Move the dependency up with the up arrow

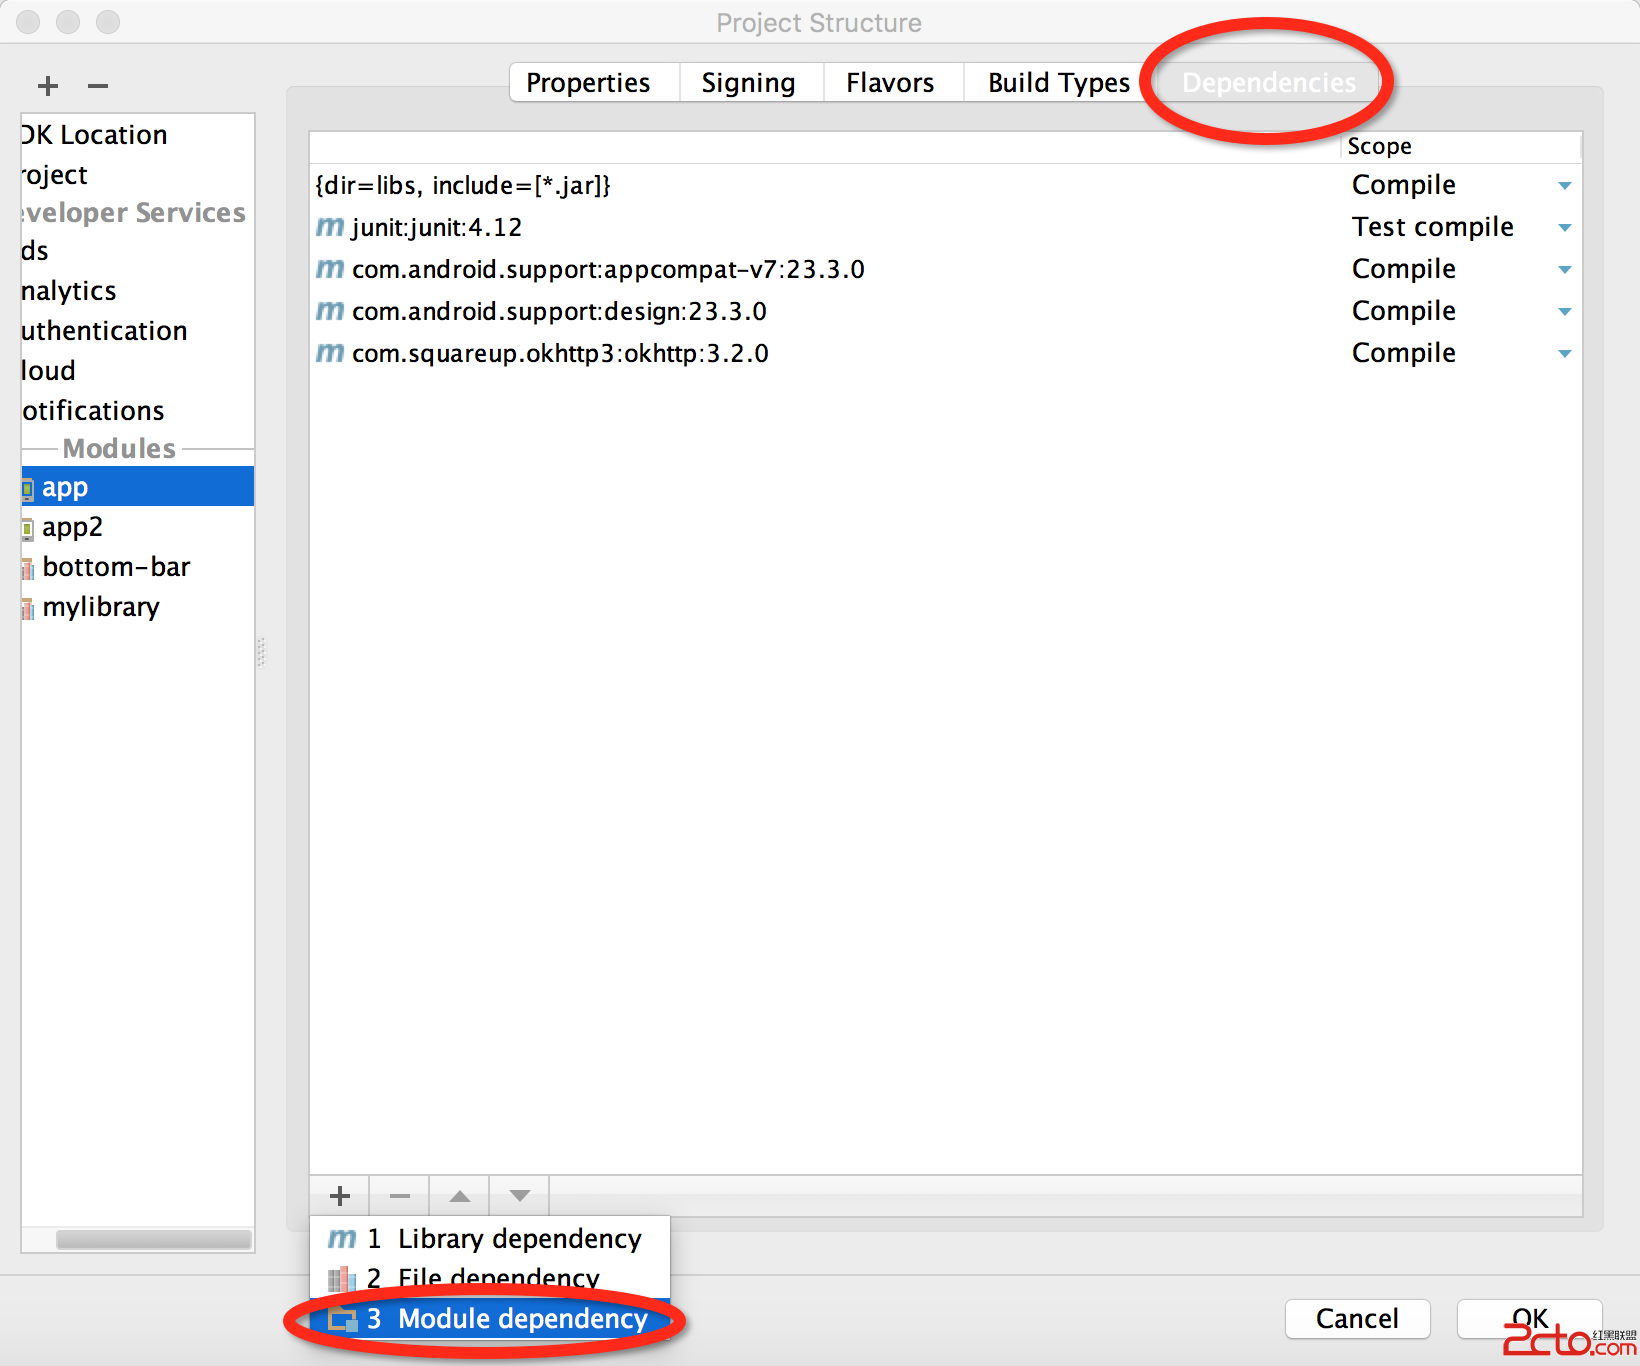[460, 1196]
